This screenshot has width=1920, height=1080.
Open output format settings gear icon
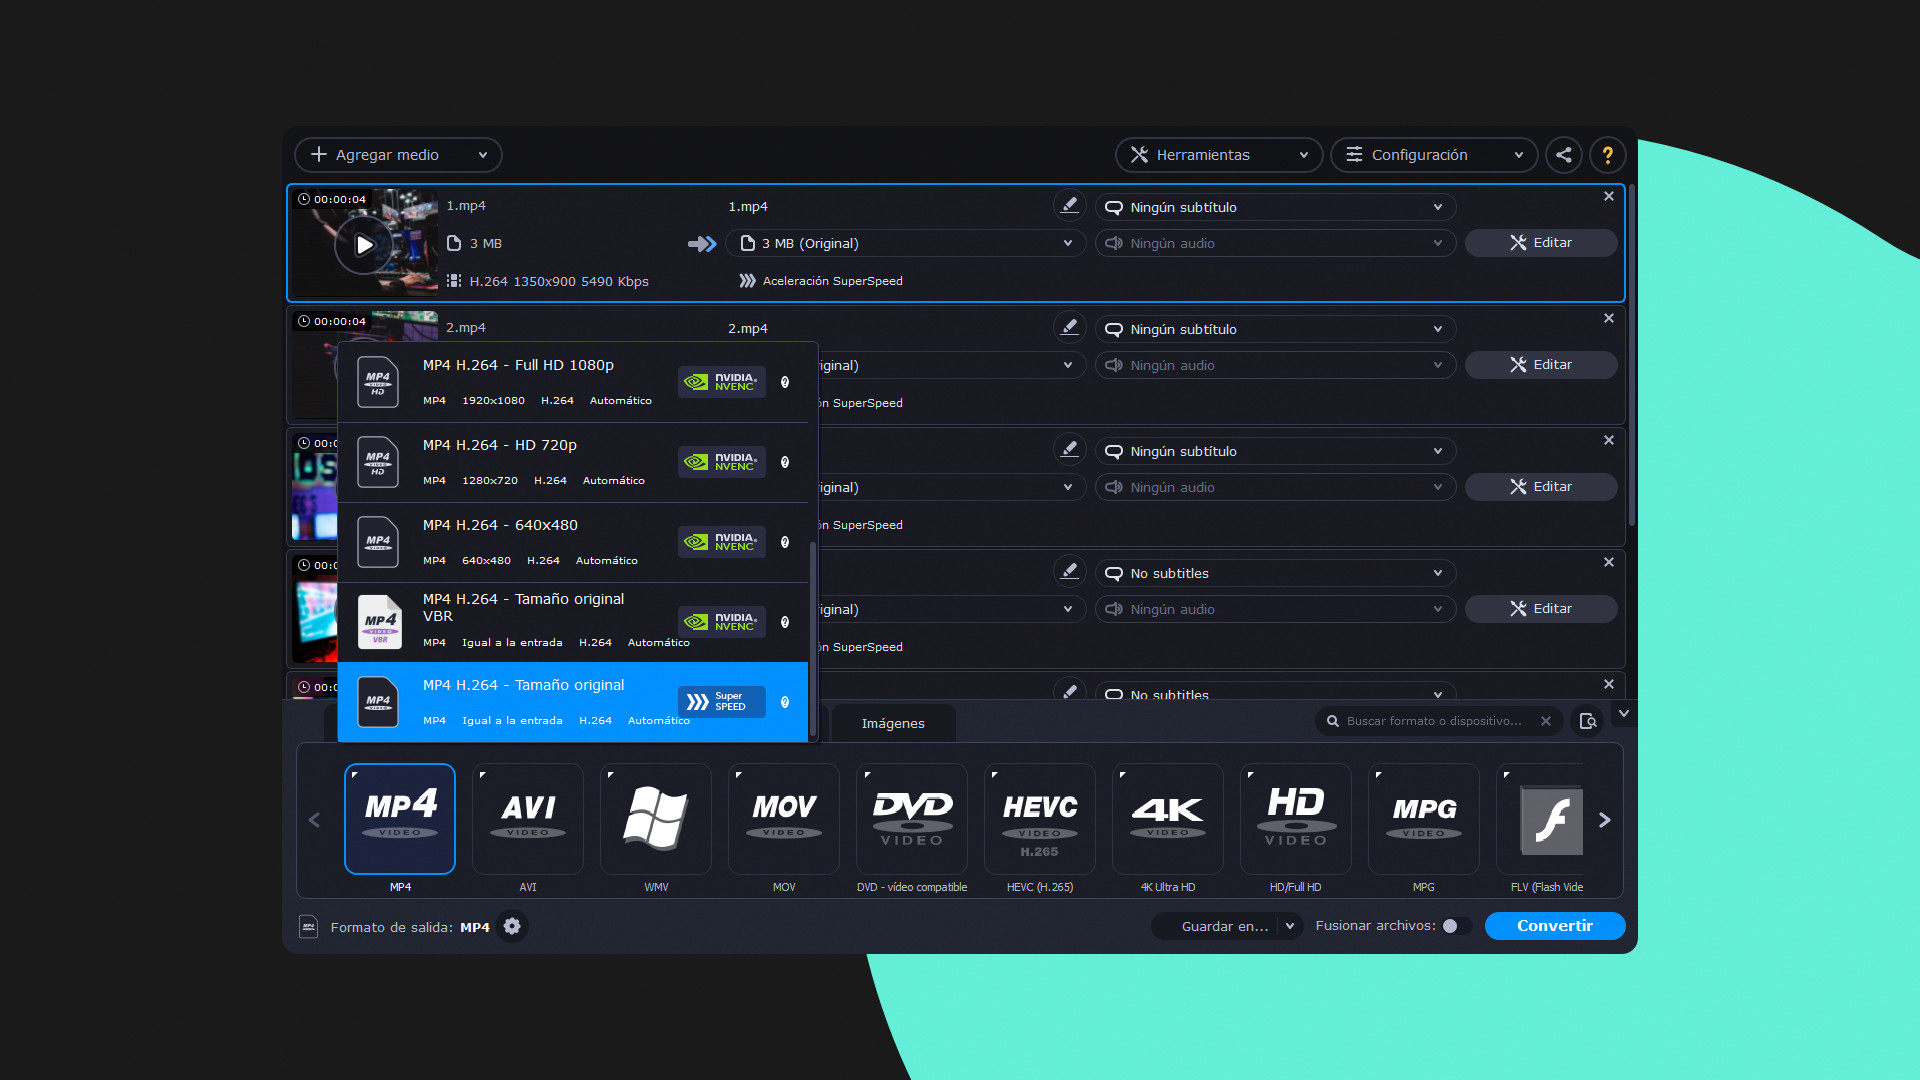(512, 926)
